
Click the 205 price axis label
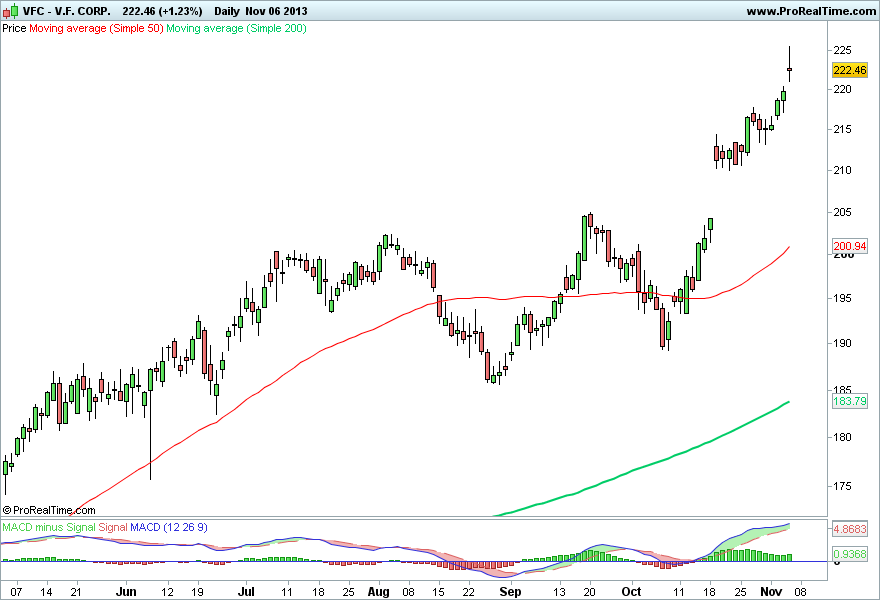[842, 212]
